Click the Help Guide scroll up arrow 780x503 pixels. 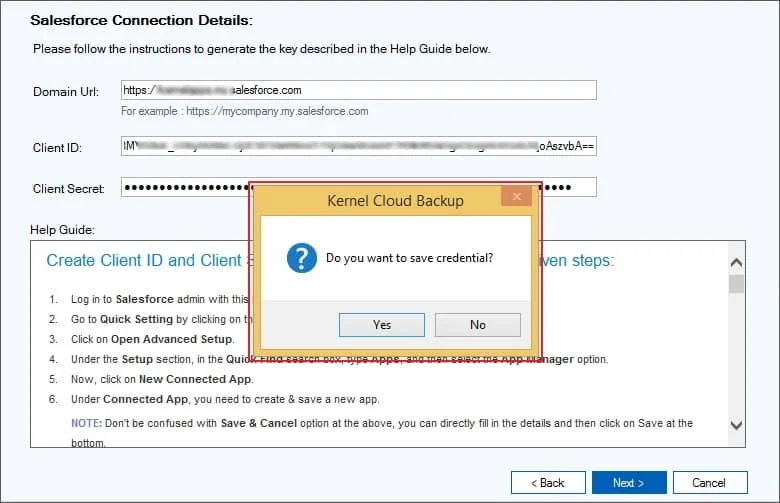click(x=736, y=262)
